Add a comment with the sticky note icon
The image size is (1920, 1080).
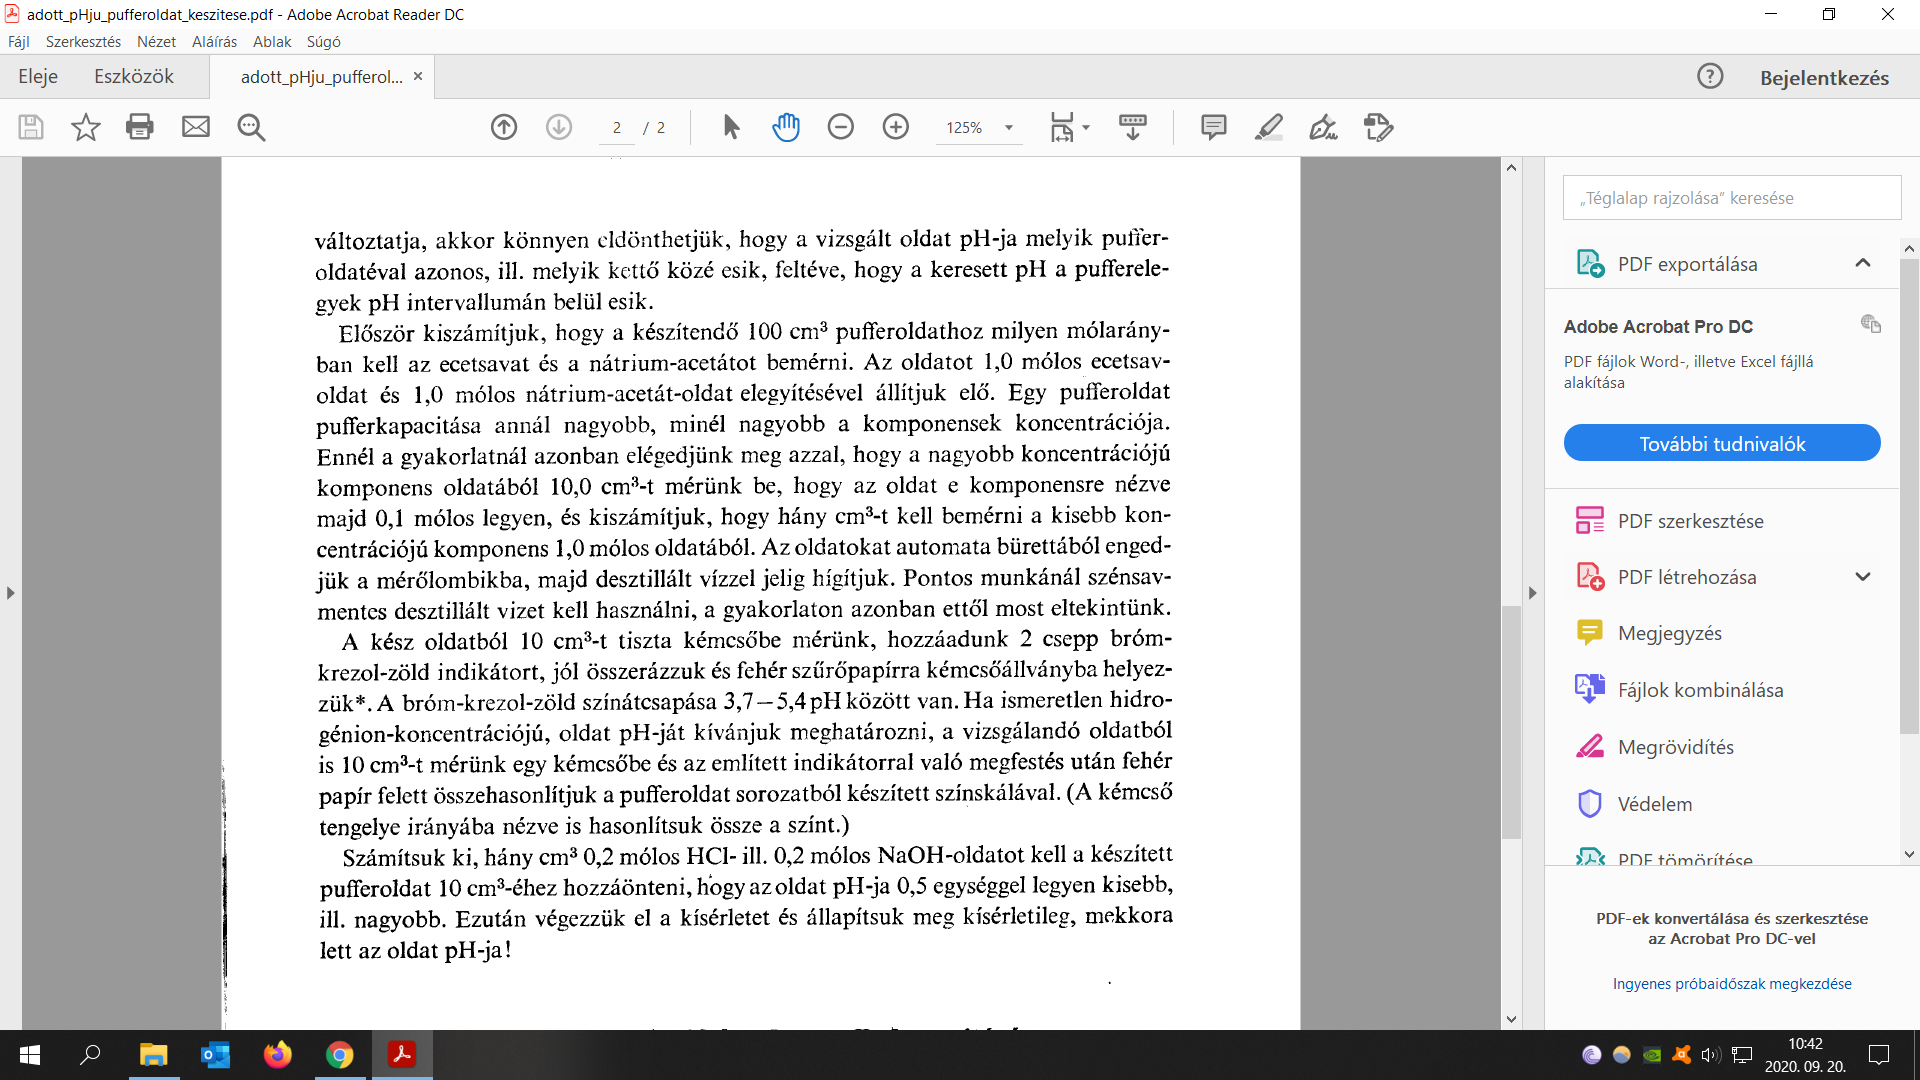(x=1213, y=127)
